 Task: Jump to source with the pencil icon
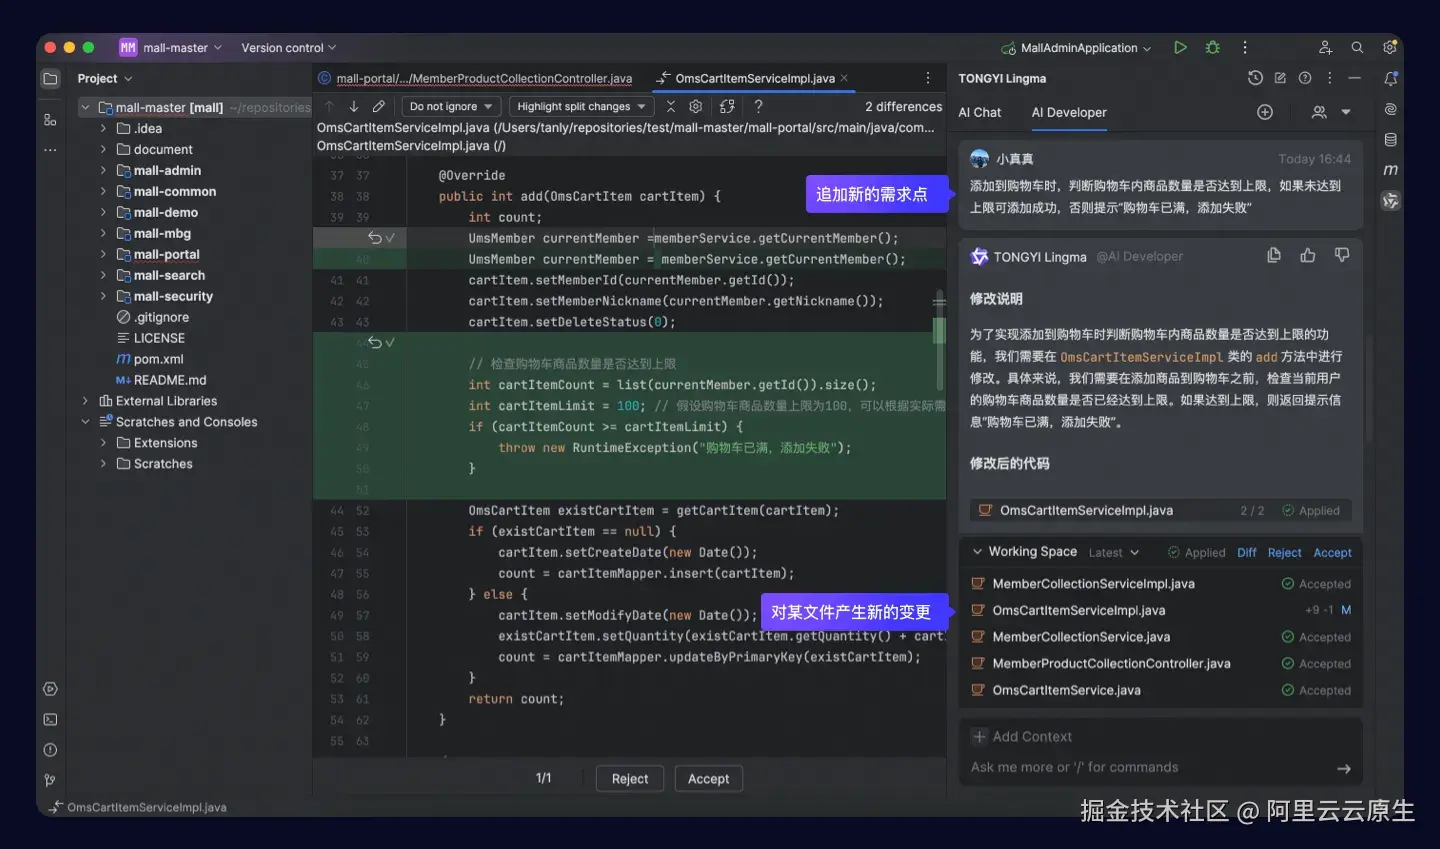[378, 106]
